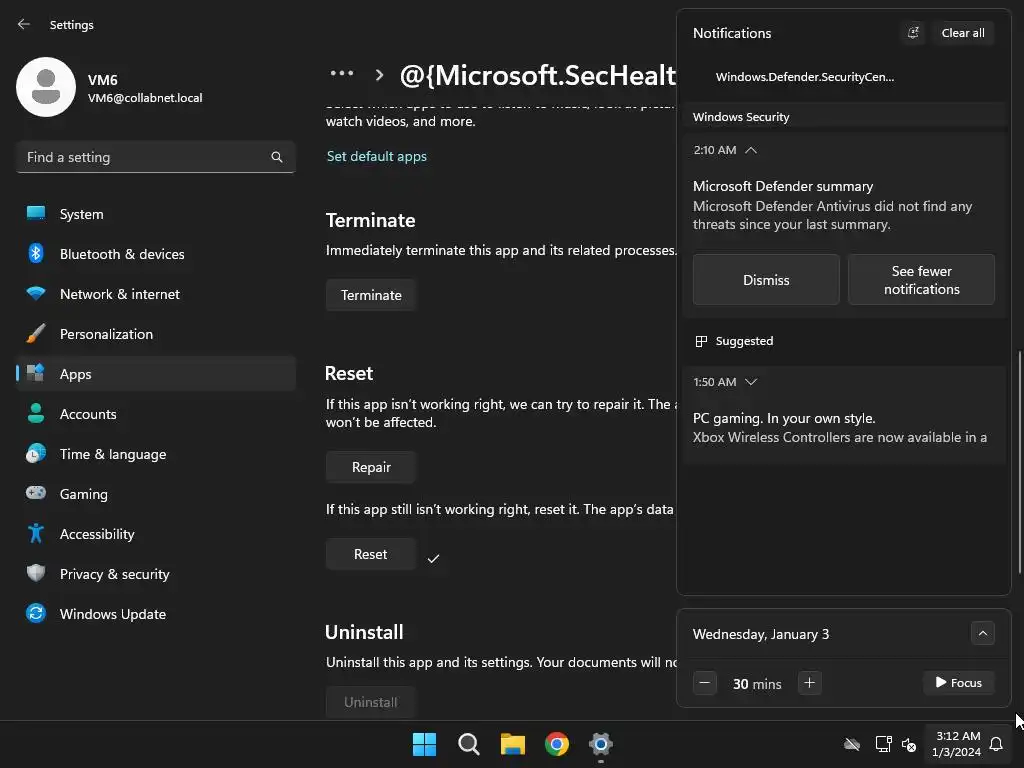Open Accounts settings
The width and height of the screenshot is (1024, 768).
pos(155,413)
